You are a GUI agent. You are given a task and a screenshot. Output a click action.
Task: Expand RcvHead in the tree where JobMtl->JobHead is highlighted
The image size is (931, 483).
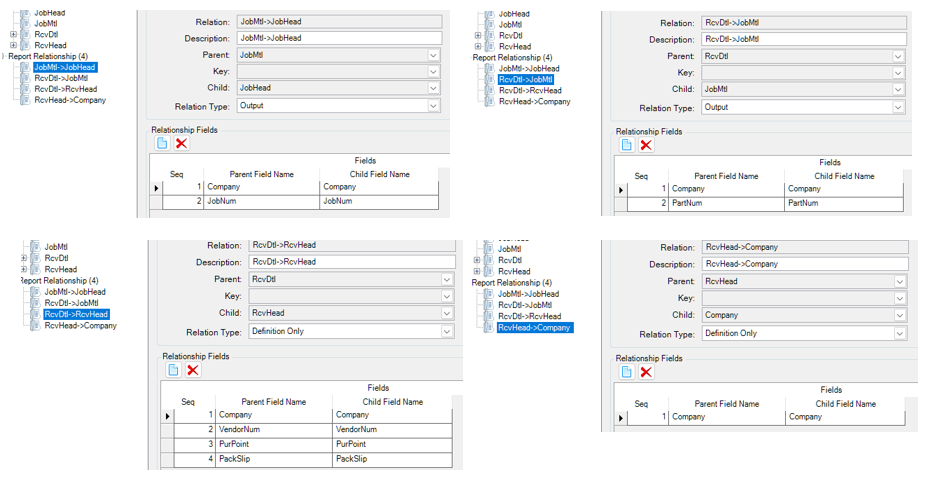(x=13, y=45)
